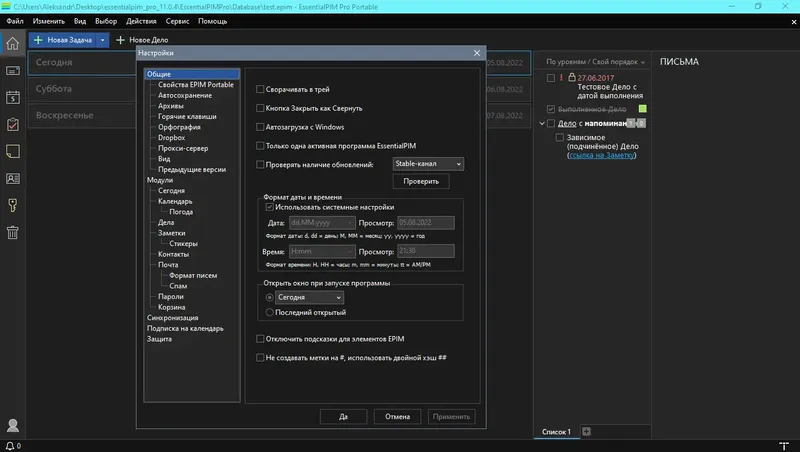Click the Новая Задача button

pyautogui.click(x=63, y=40)
